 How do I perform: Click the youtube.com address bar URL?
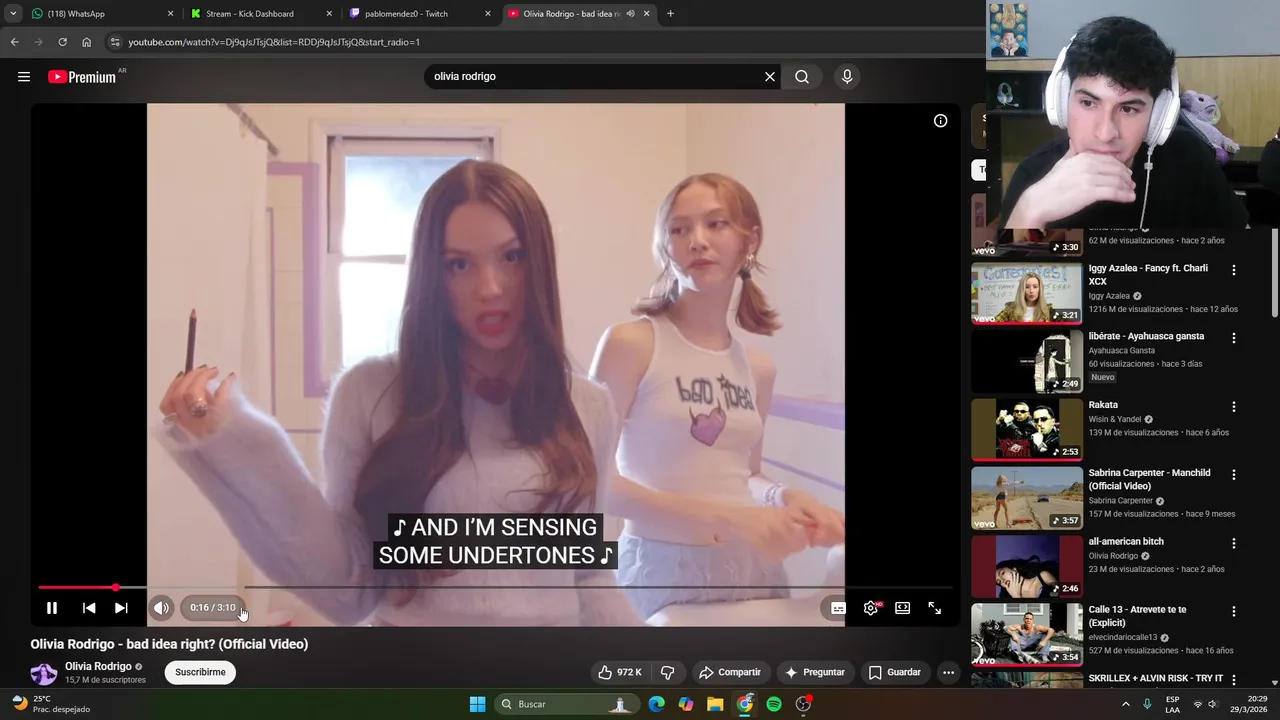[x=274, y=42]
